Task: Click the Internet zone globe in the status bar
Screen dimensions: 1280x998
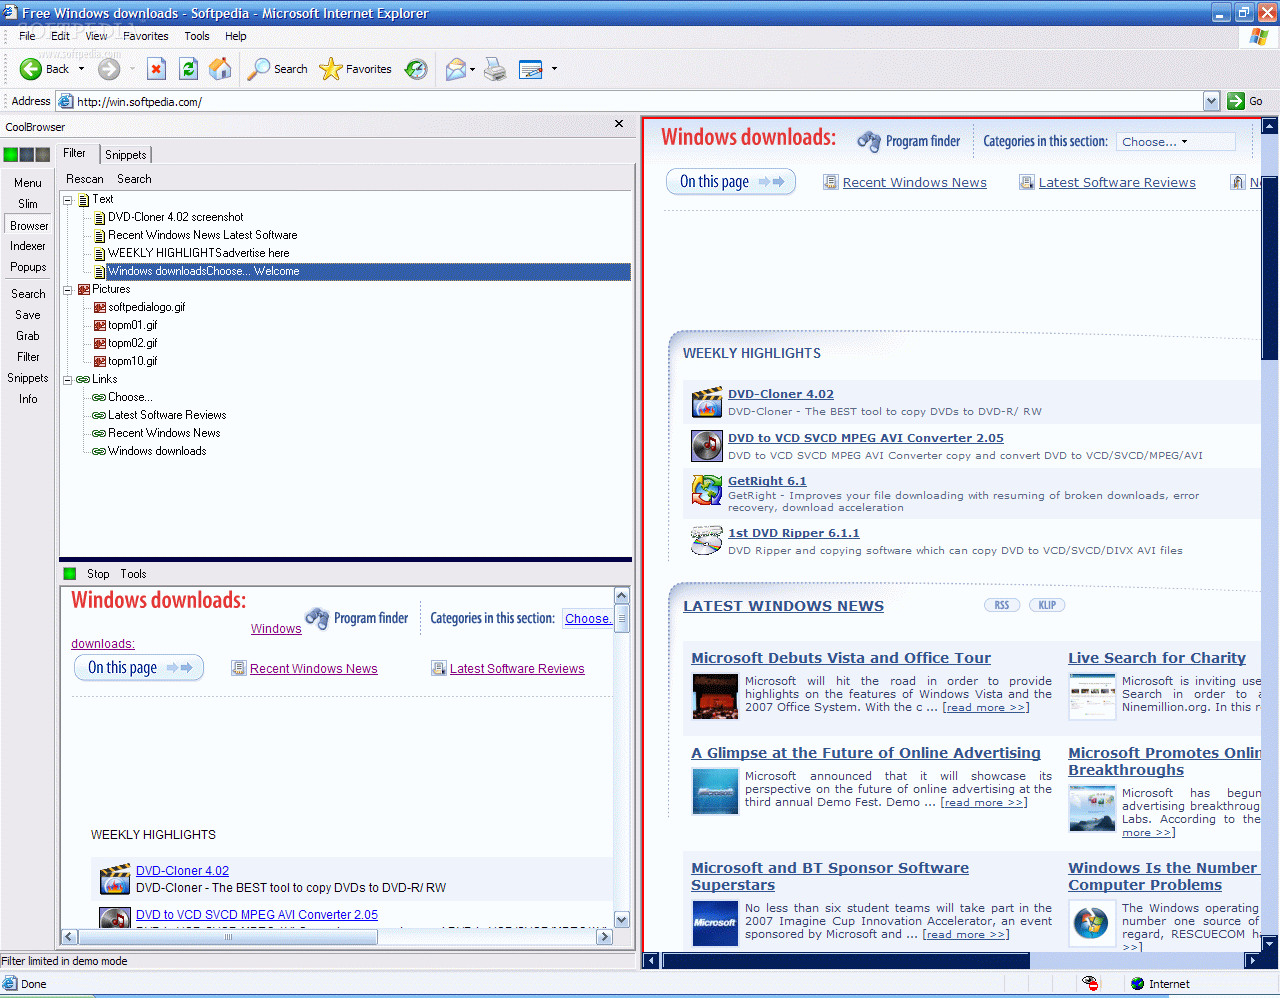Action: (1137, 984)
